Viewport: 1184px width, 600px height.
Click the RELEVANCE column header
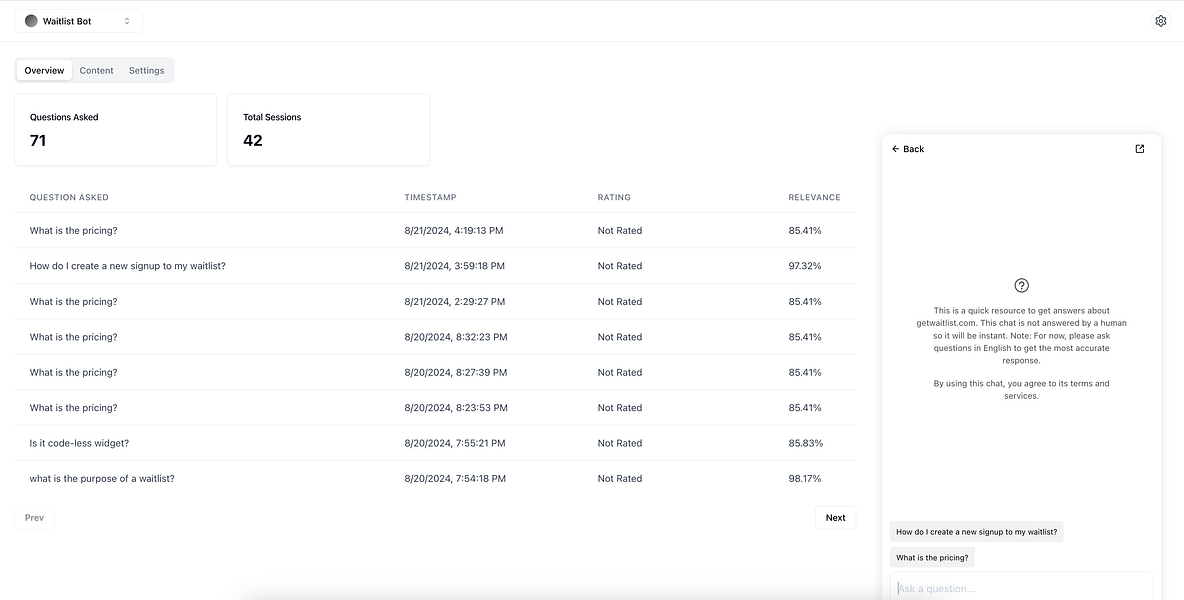(x=814, y=197)
